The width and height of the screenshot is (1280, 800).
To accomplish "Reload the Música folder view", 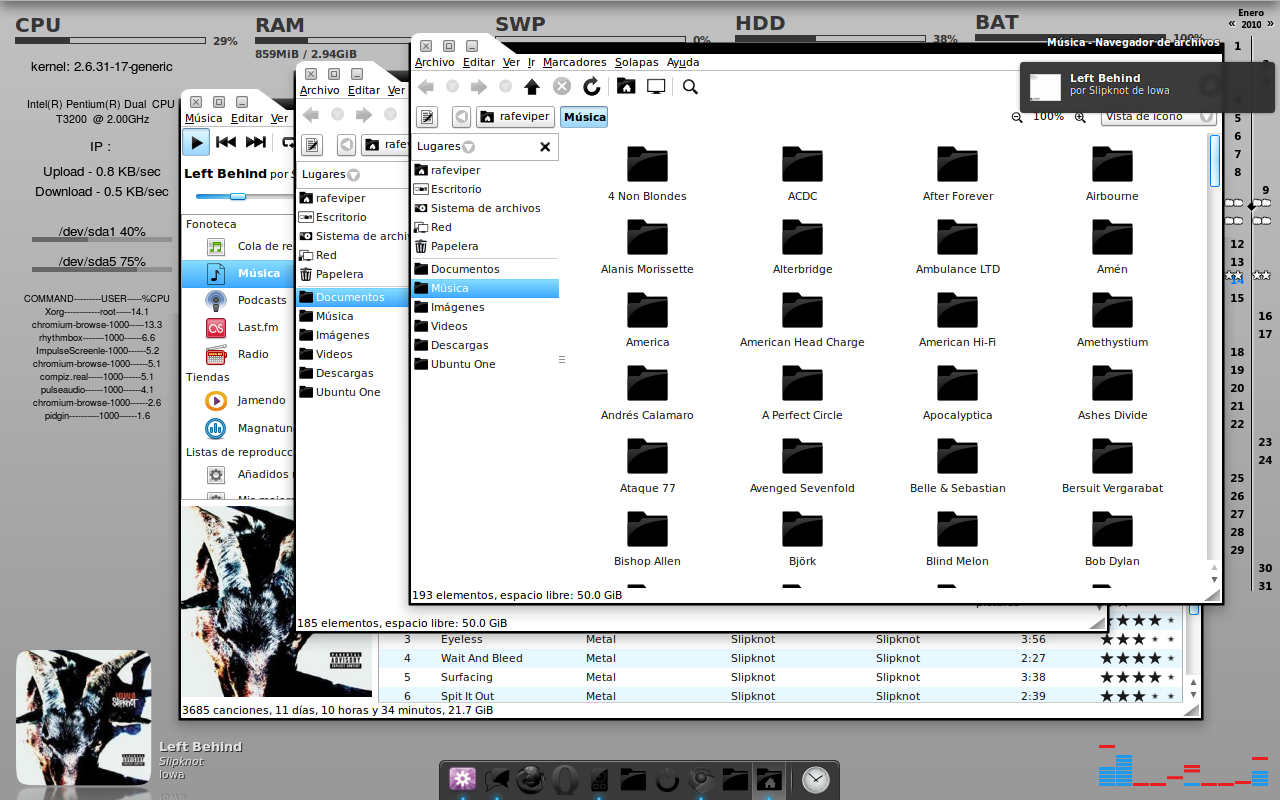I will pyautogui.click(x=592, y=87).
